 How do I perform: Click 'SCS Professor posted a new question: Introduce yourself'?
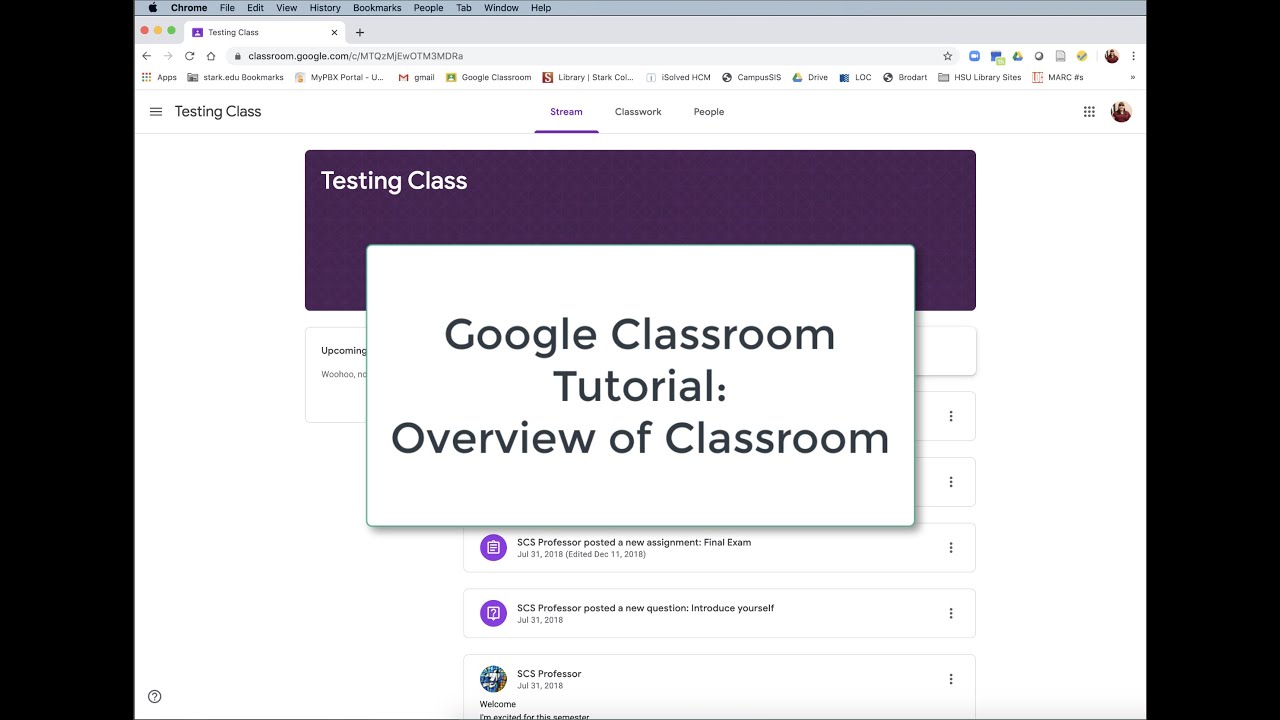645,608
